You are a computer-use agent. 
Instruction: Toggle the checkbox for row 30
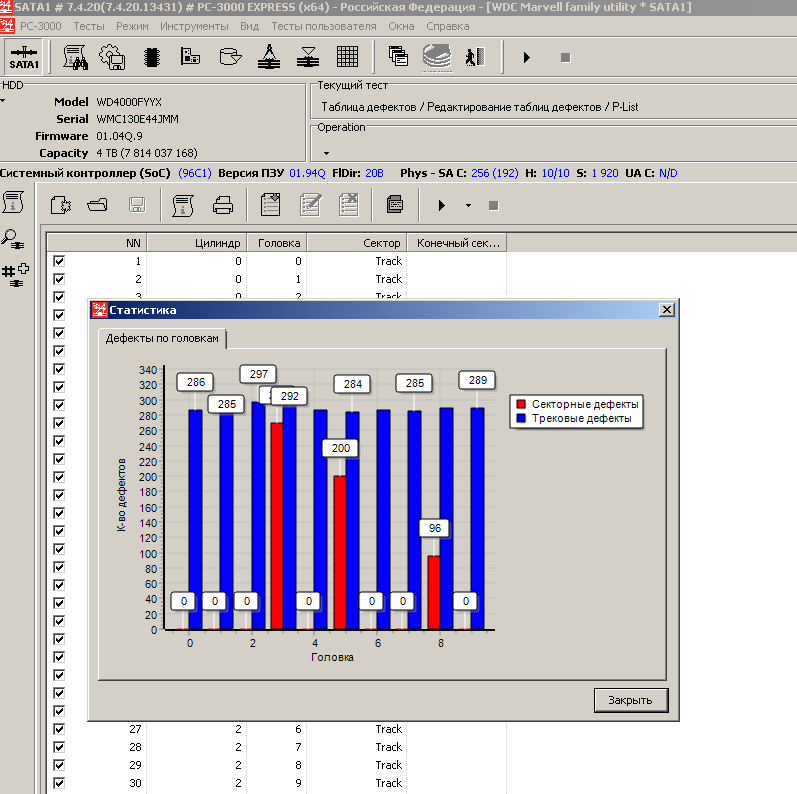click(59, 783)
